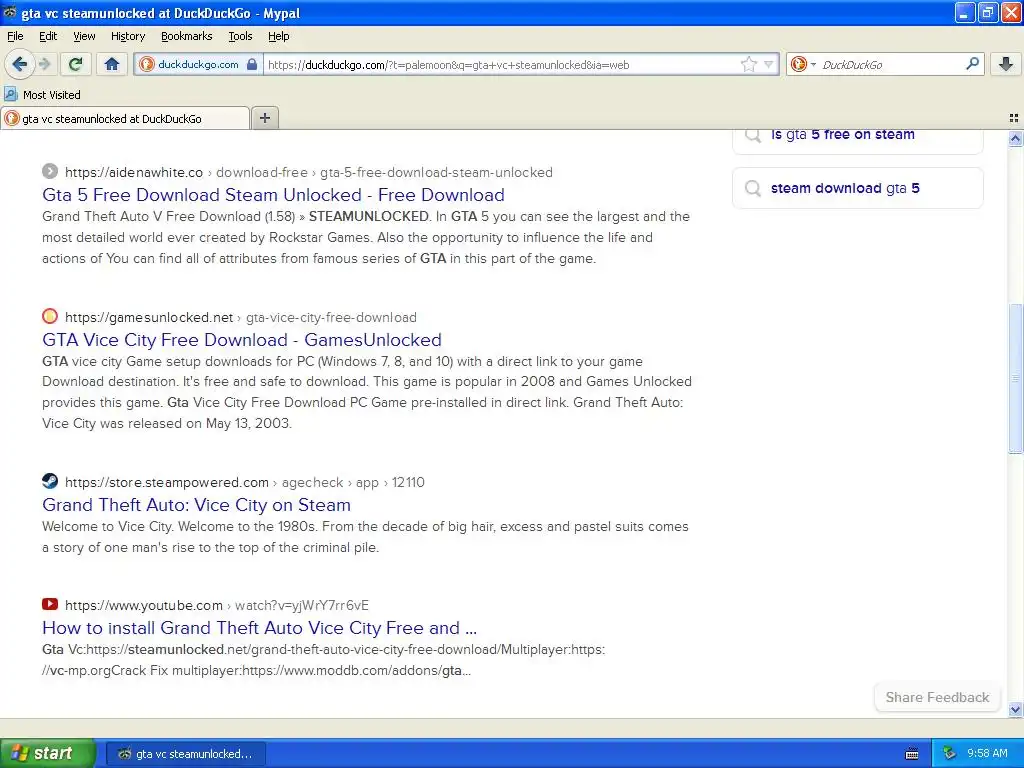Open the Downloads arrow button
1024x768 pixels.
click(x=1006, y=64)
